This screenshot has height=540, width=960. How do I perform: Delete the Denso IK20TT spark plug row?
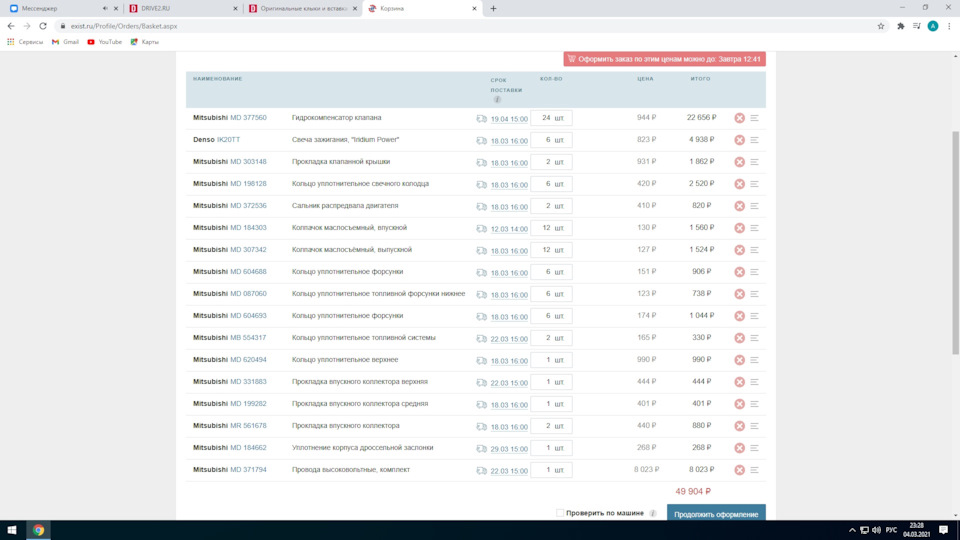pos(740,140)
